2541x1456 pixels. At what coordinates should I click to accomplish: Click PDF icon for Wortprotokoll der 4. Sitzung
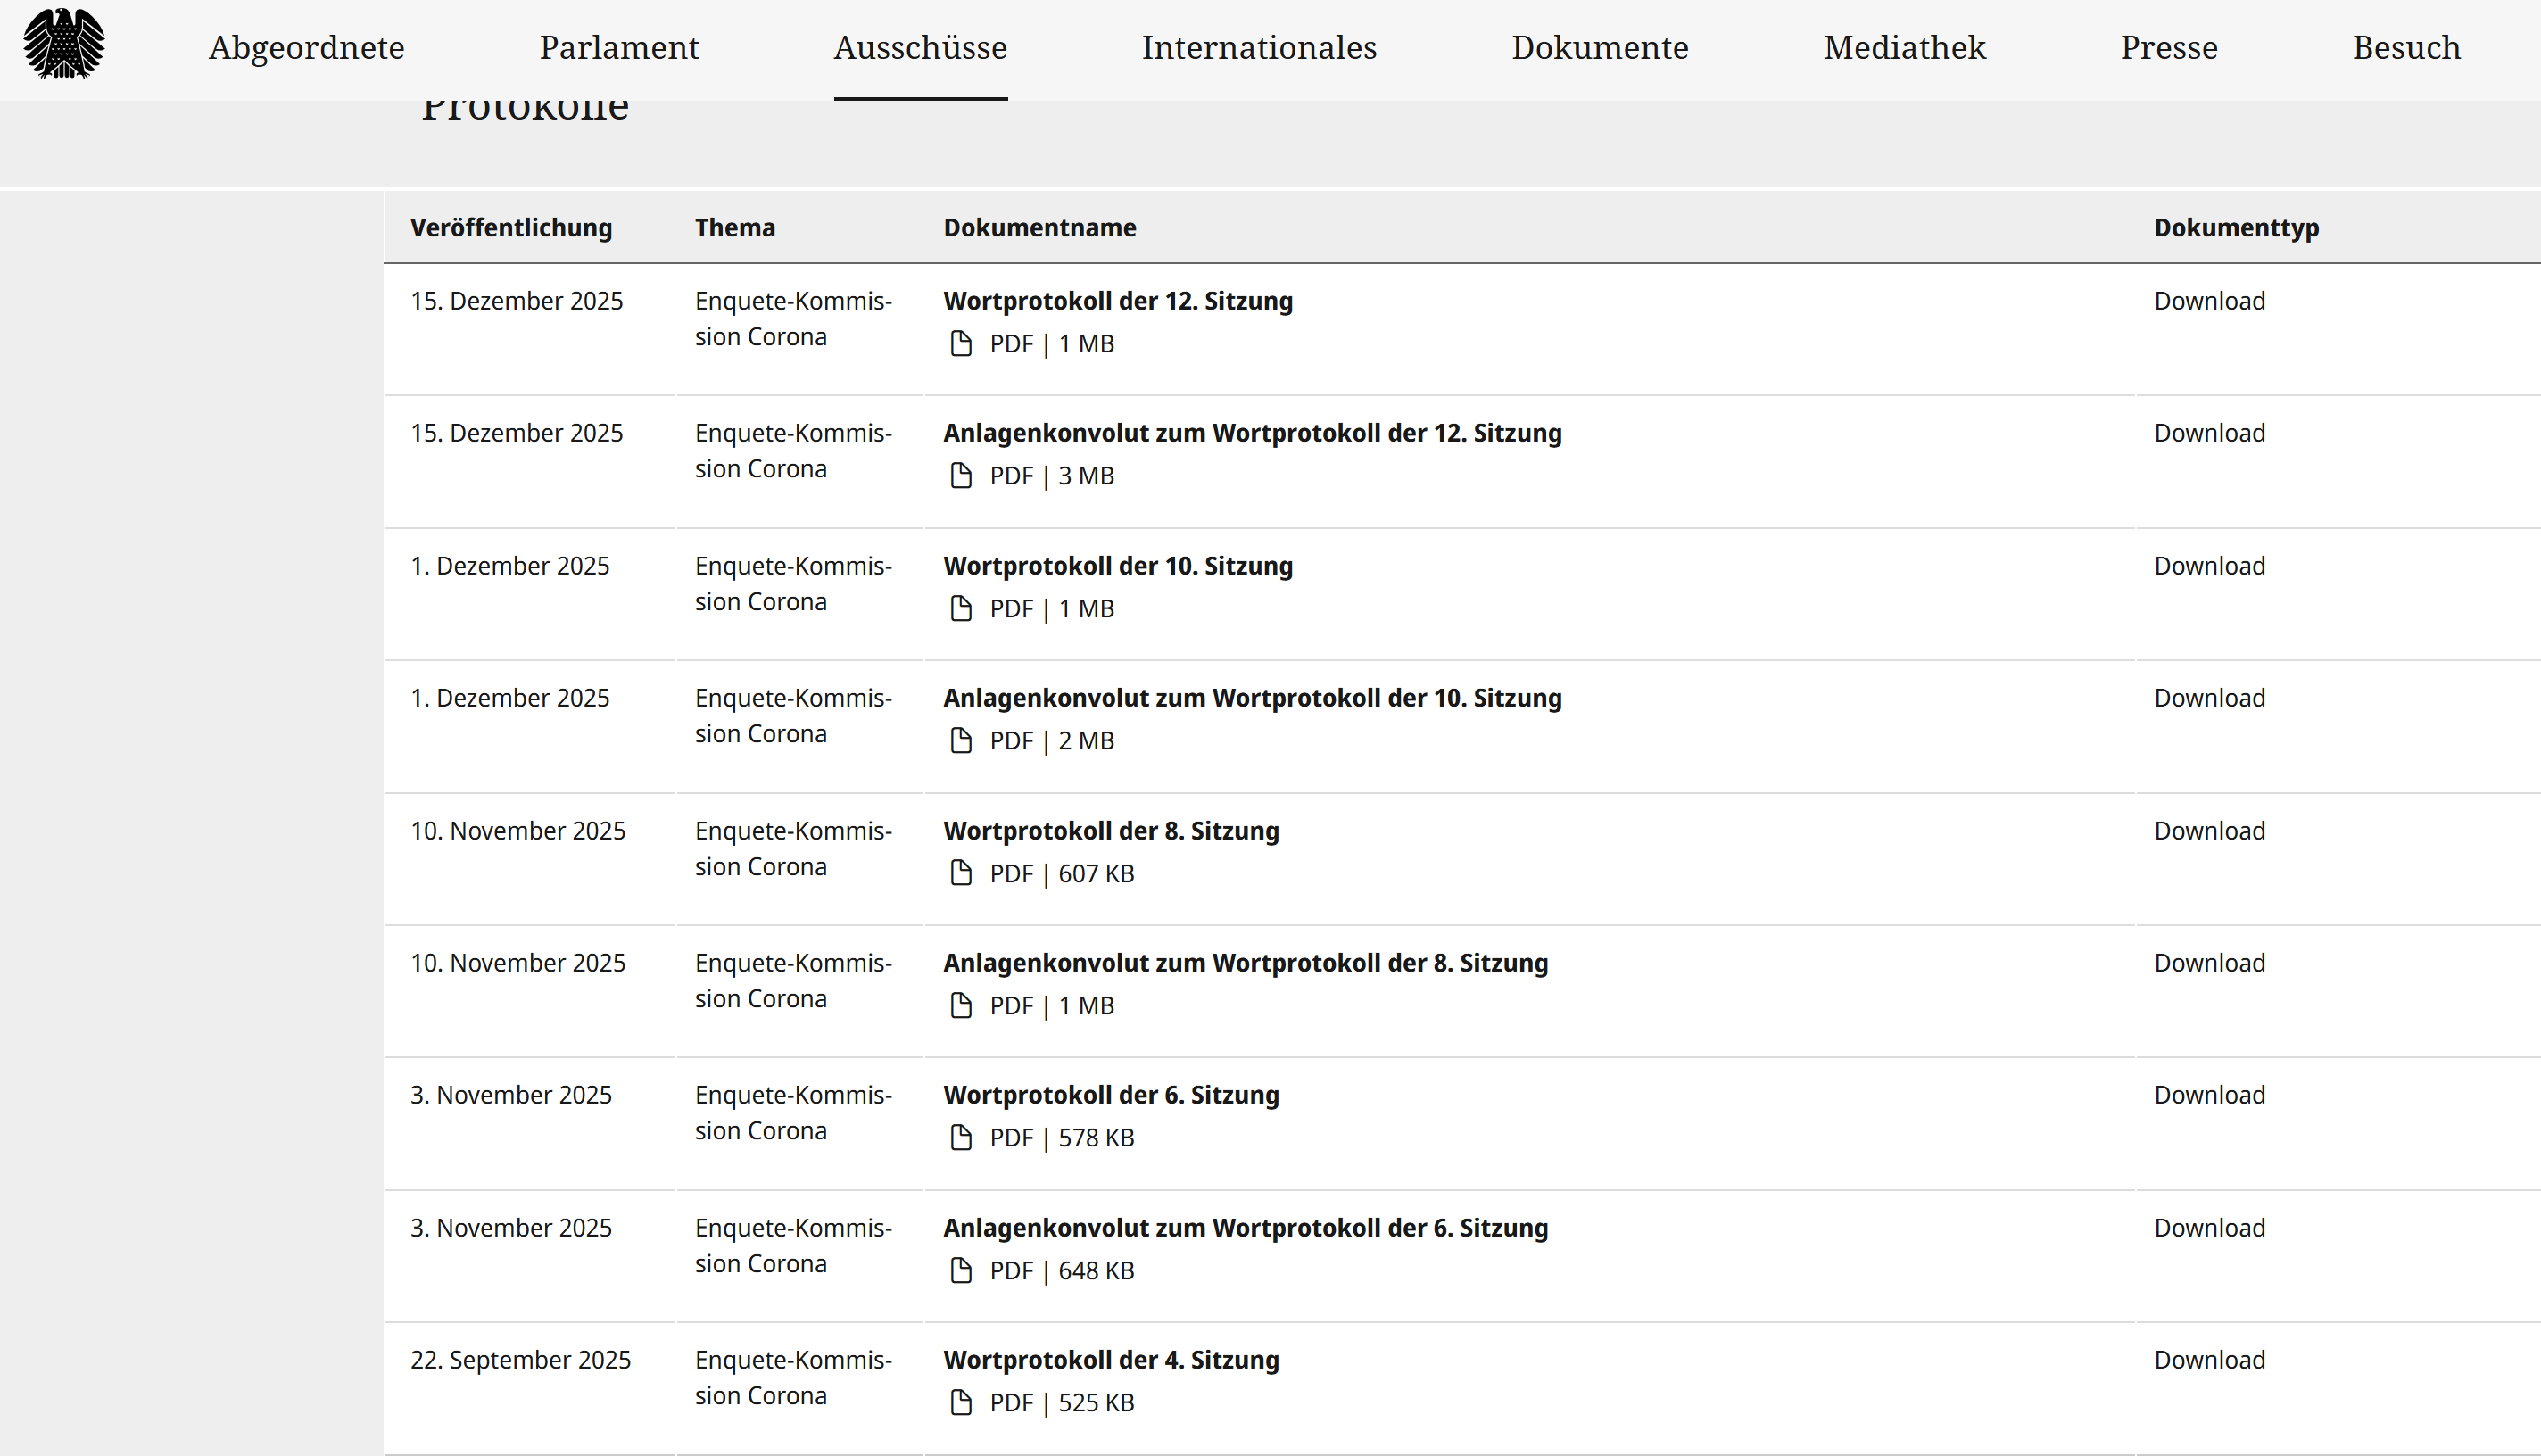[x=960, y=1403]
